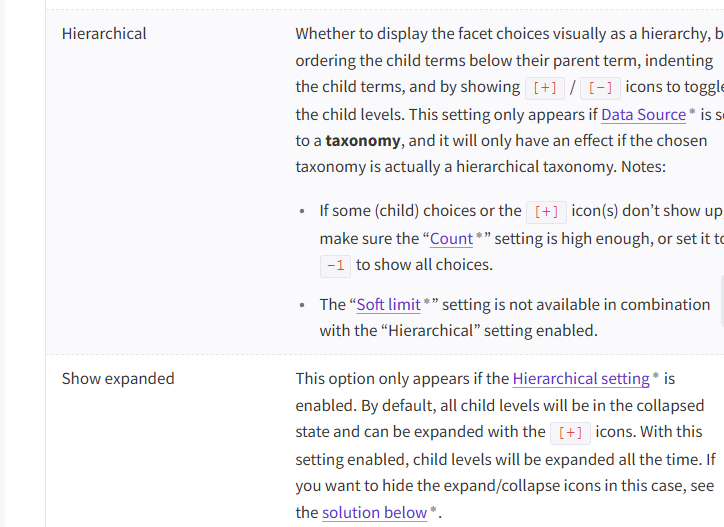Open the Soft limit link
This screenshot has width=724, height=527.
coord(388,304)
